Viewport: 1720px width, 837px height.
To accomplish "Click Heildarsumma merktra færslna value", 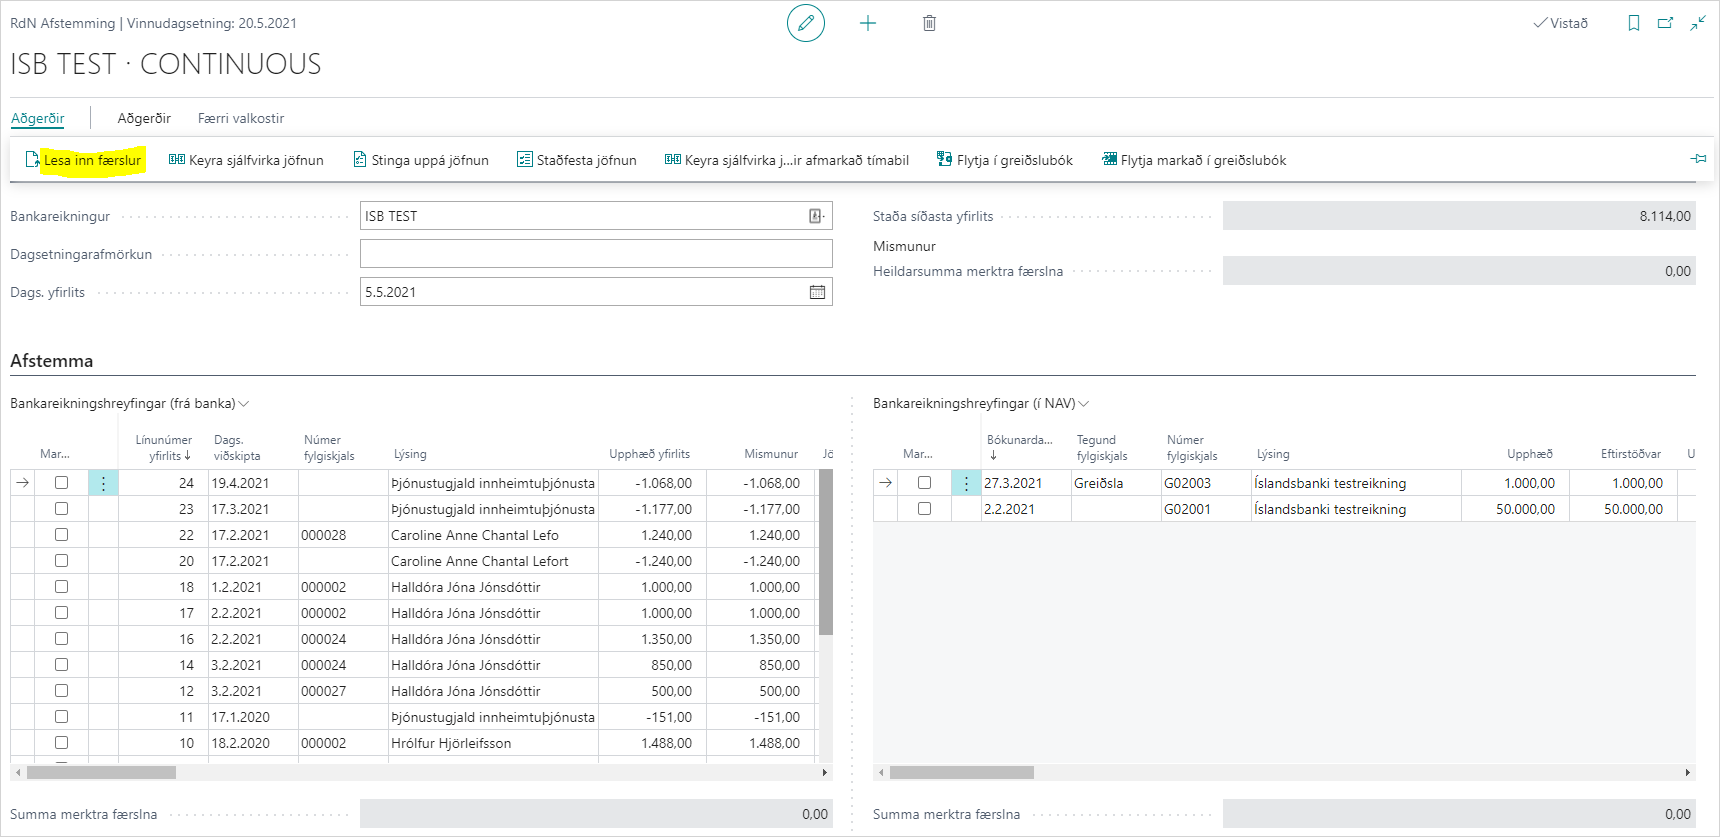I will tap(1459, 271).
